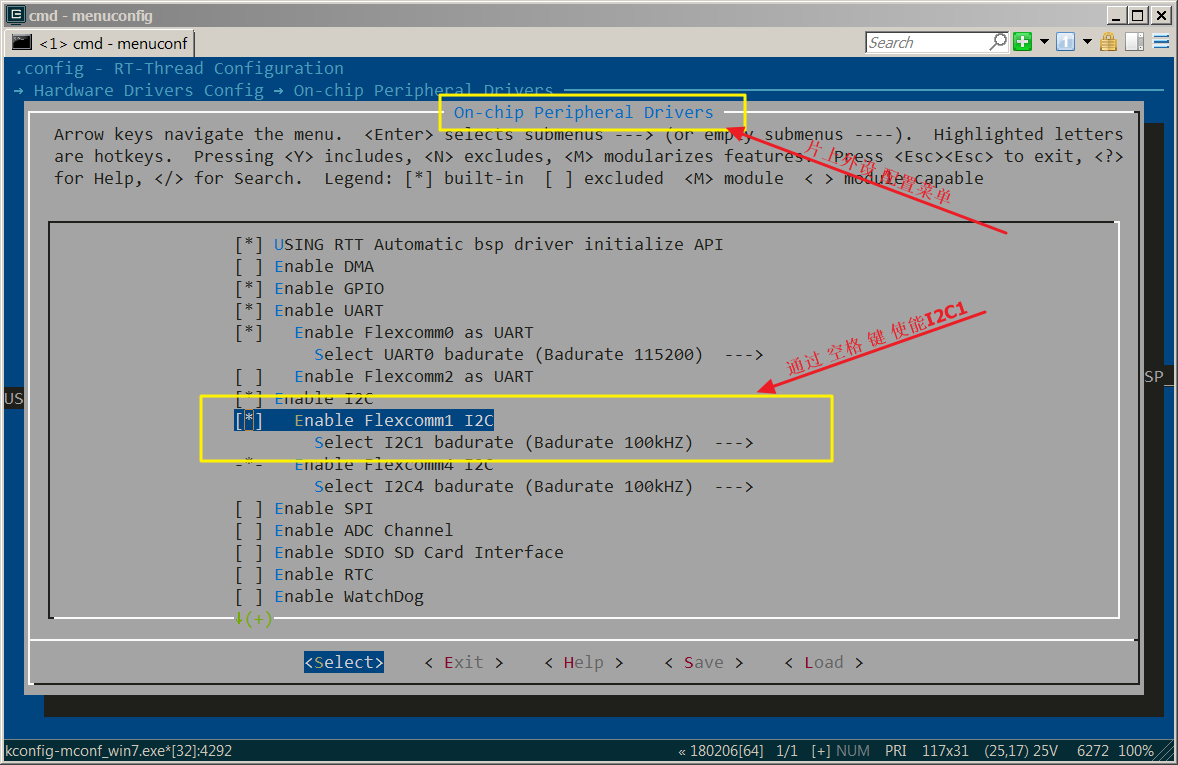Expand Select UART0 badurate submenu

(538, 355)
